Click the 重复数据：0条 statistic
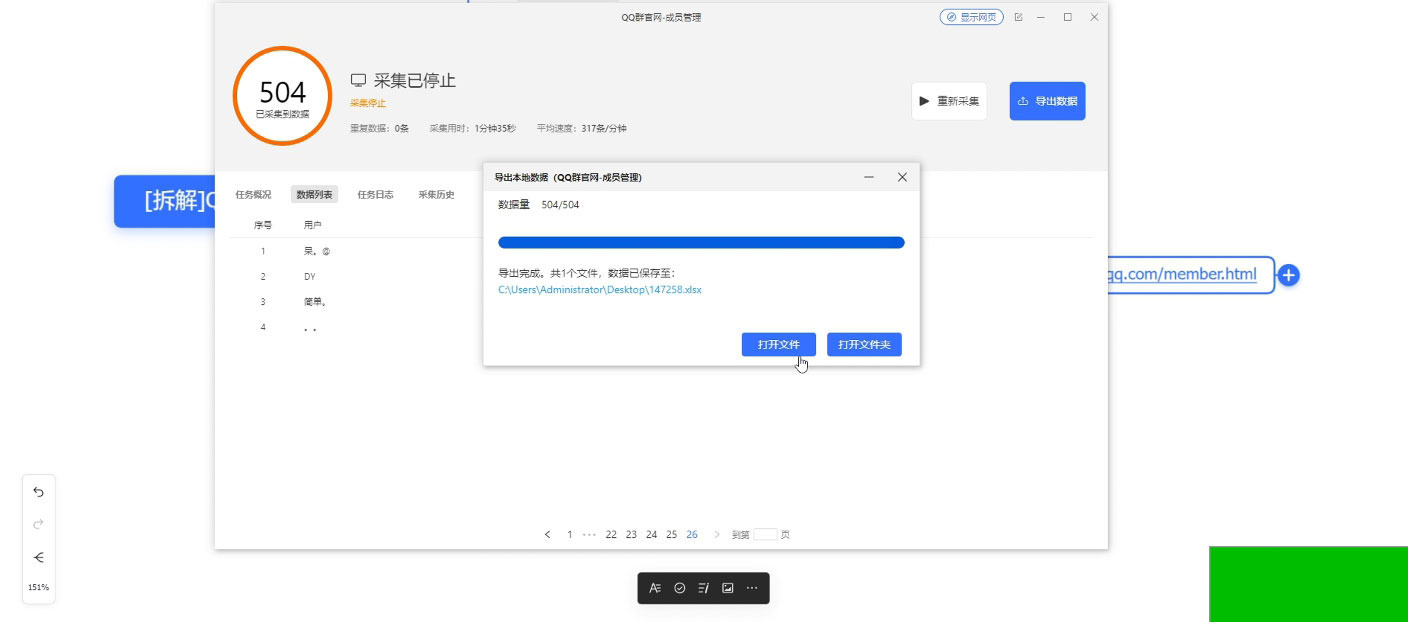 point(380,128)
